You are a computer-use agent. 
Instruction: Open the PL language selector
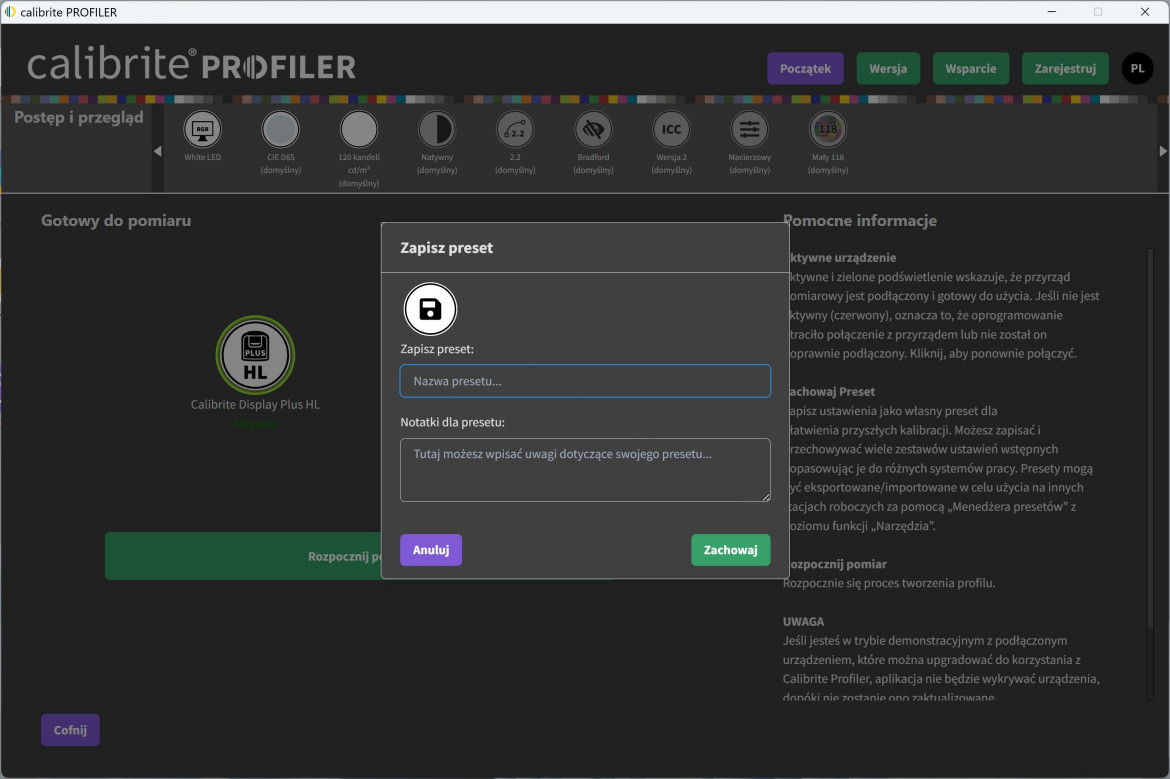click(x=1137, y=69)
